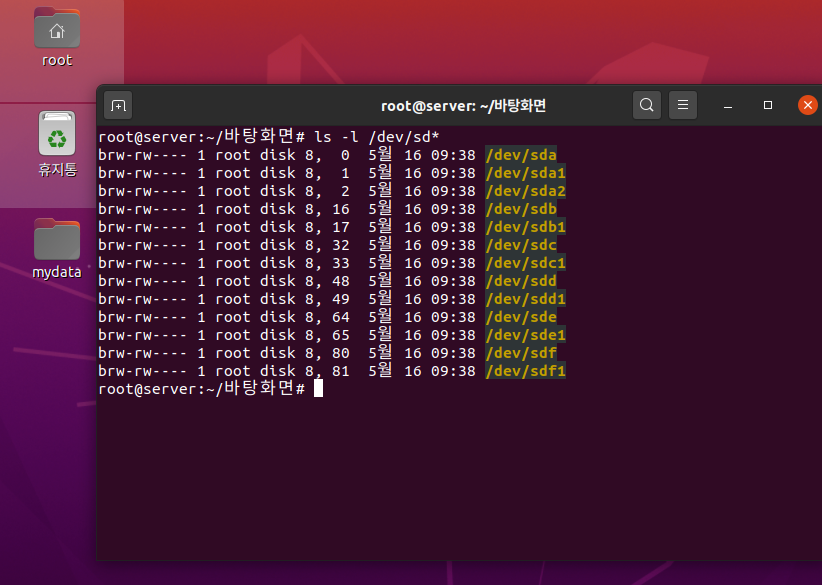Screen dimensions: 822x585
Task: Click the minor number 81 in sdf1 row
Action: point(341,371)
